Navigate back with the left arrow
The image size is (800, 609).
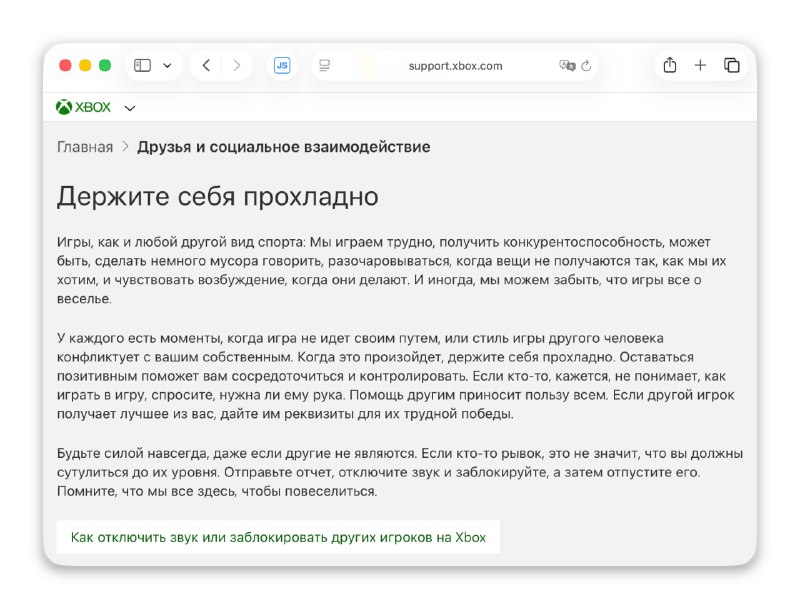(x=205, y=65)
